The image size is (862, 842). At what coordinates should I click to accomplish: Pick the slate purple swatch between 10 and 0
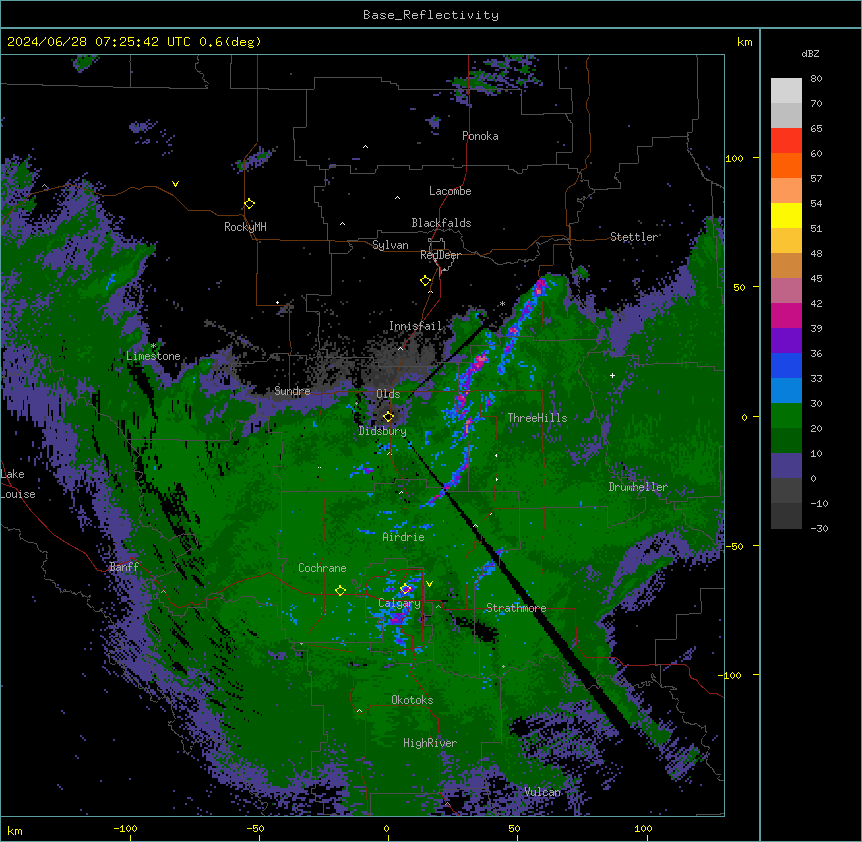tap(786, 466)
